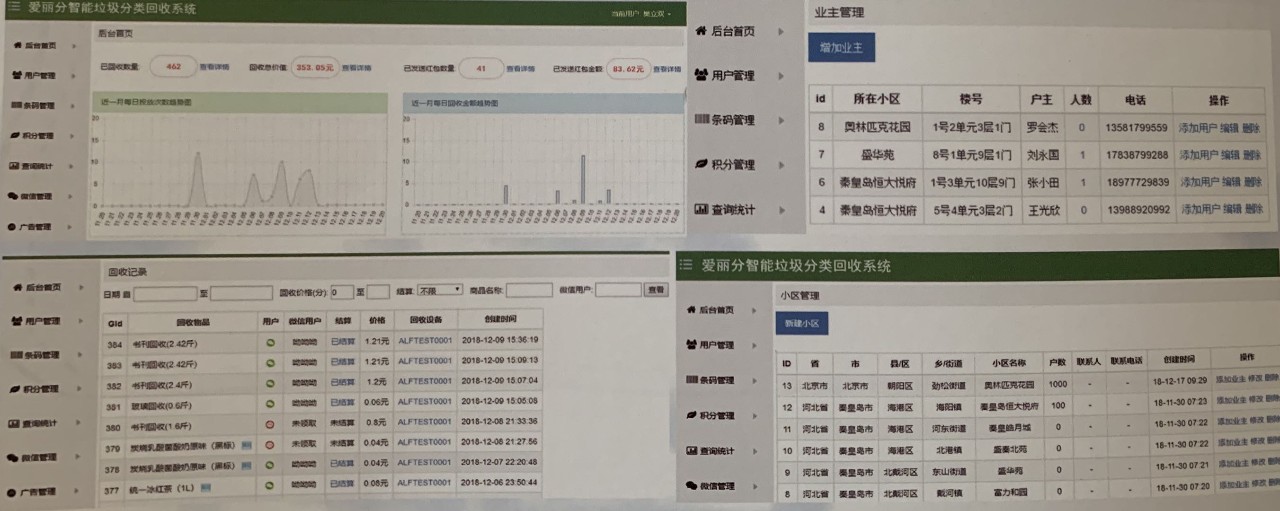Open the 结算 dropdown showing 不限
1280x511 pixels.
(440, 290)
